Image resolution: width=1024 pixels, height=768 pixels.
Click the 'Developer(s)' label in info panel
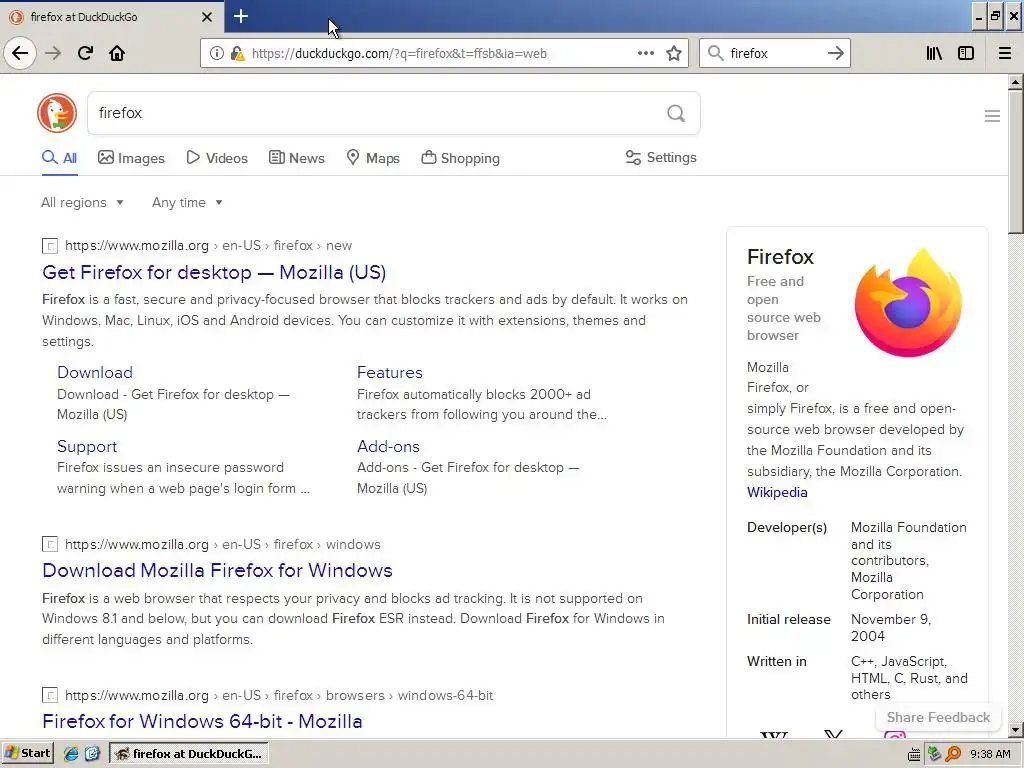coord(787,527)
